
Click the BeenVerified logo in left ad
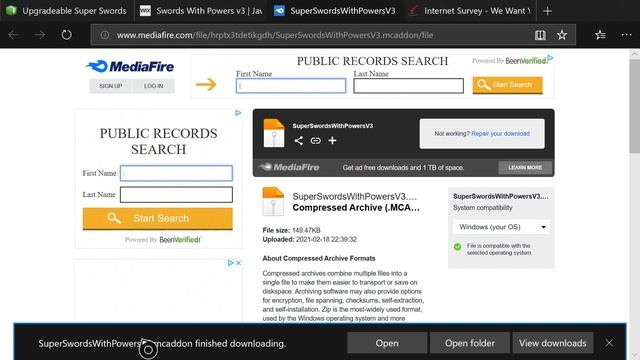tap(180, 240)
